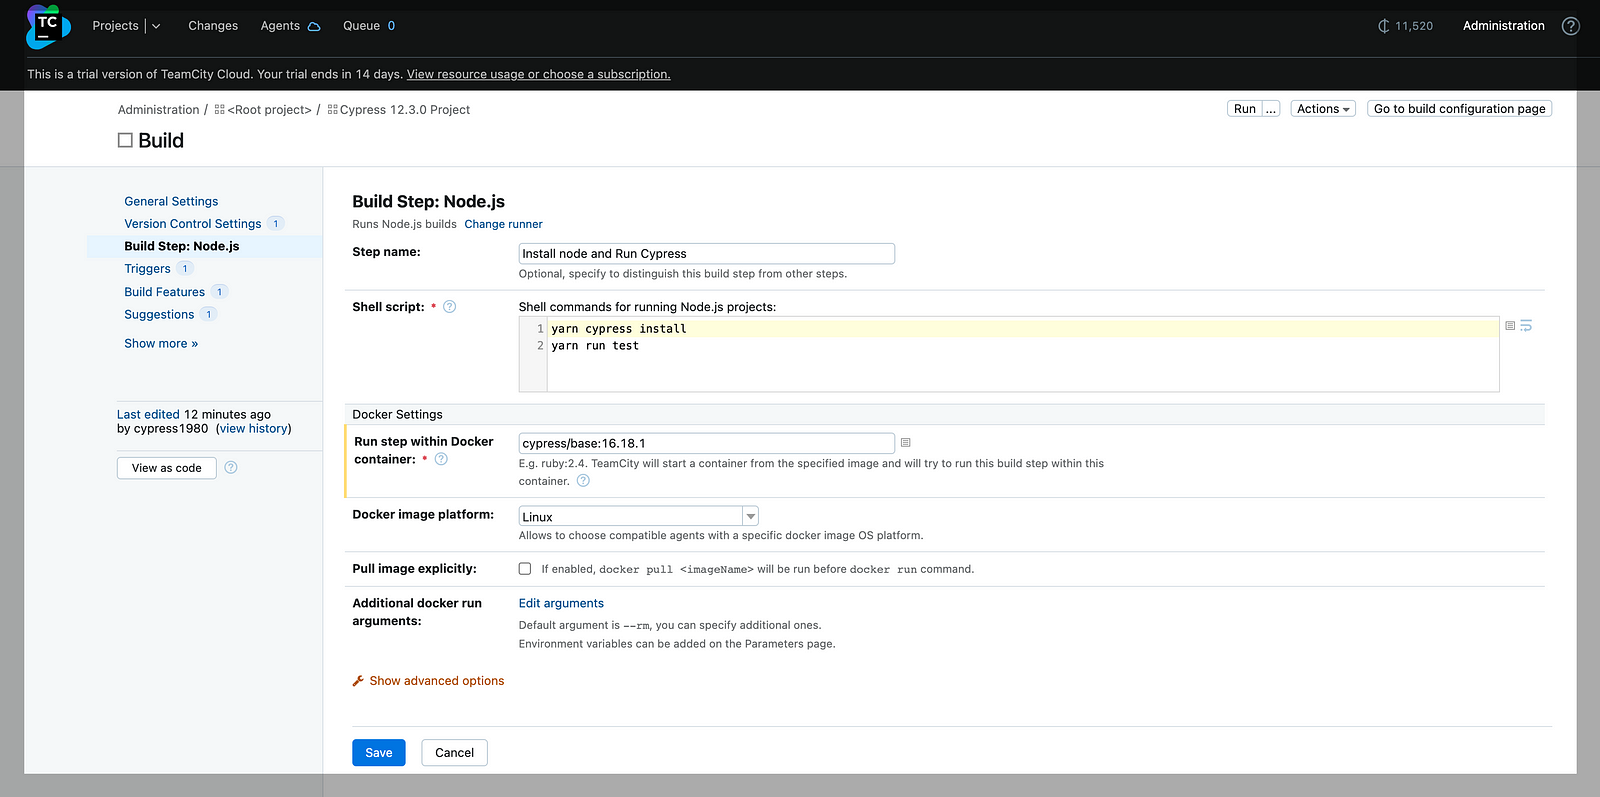Image resolution: width=1600 pixels, height=797 pixels.
Task: Click the TeamCity logo
Action: tap(48, 26)
